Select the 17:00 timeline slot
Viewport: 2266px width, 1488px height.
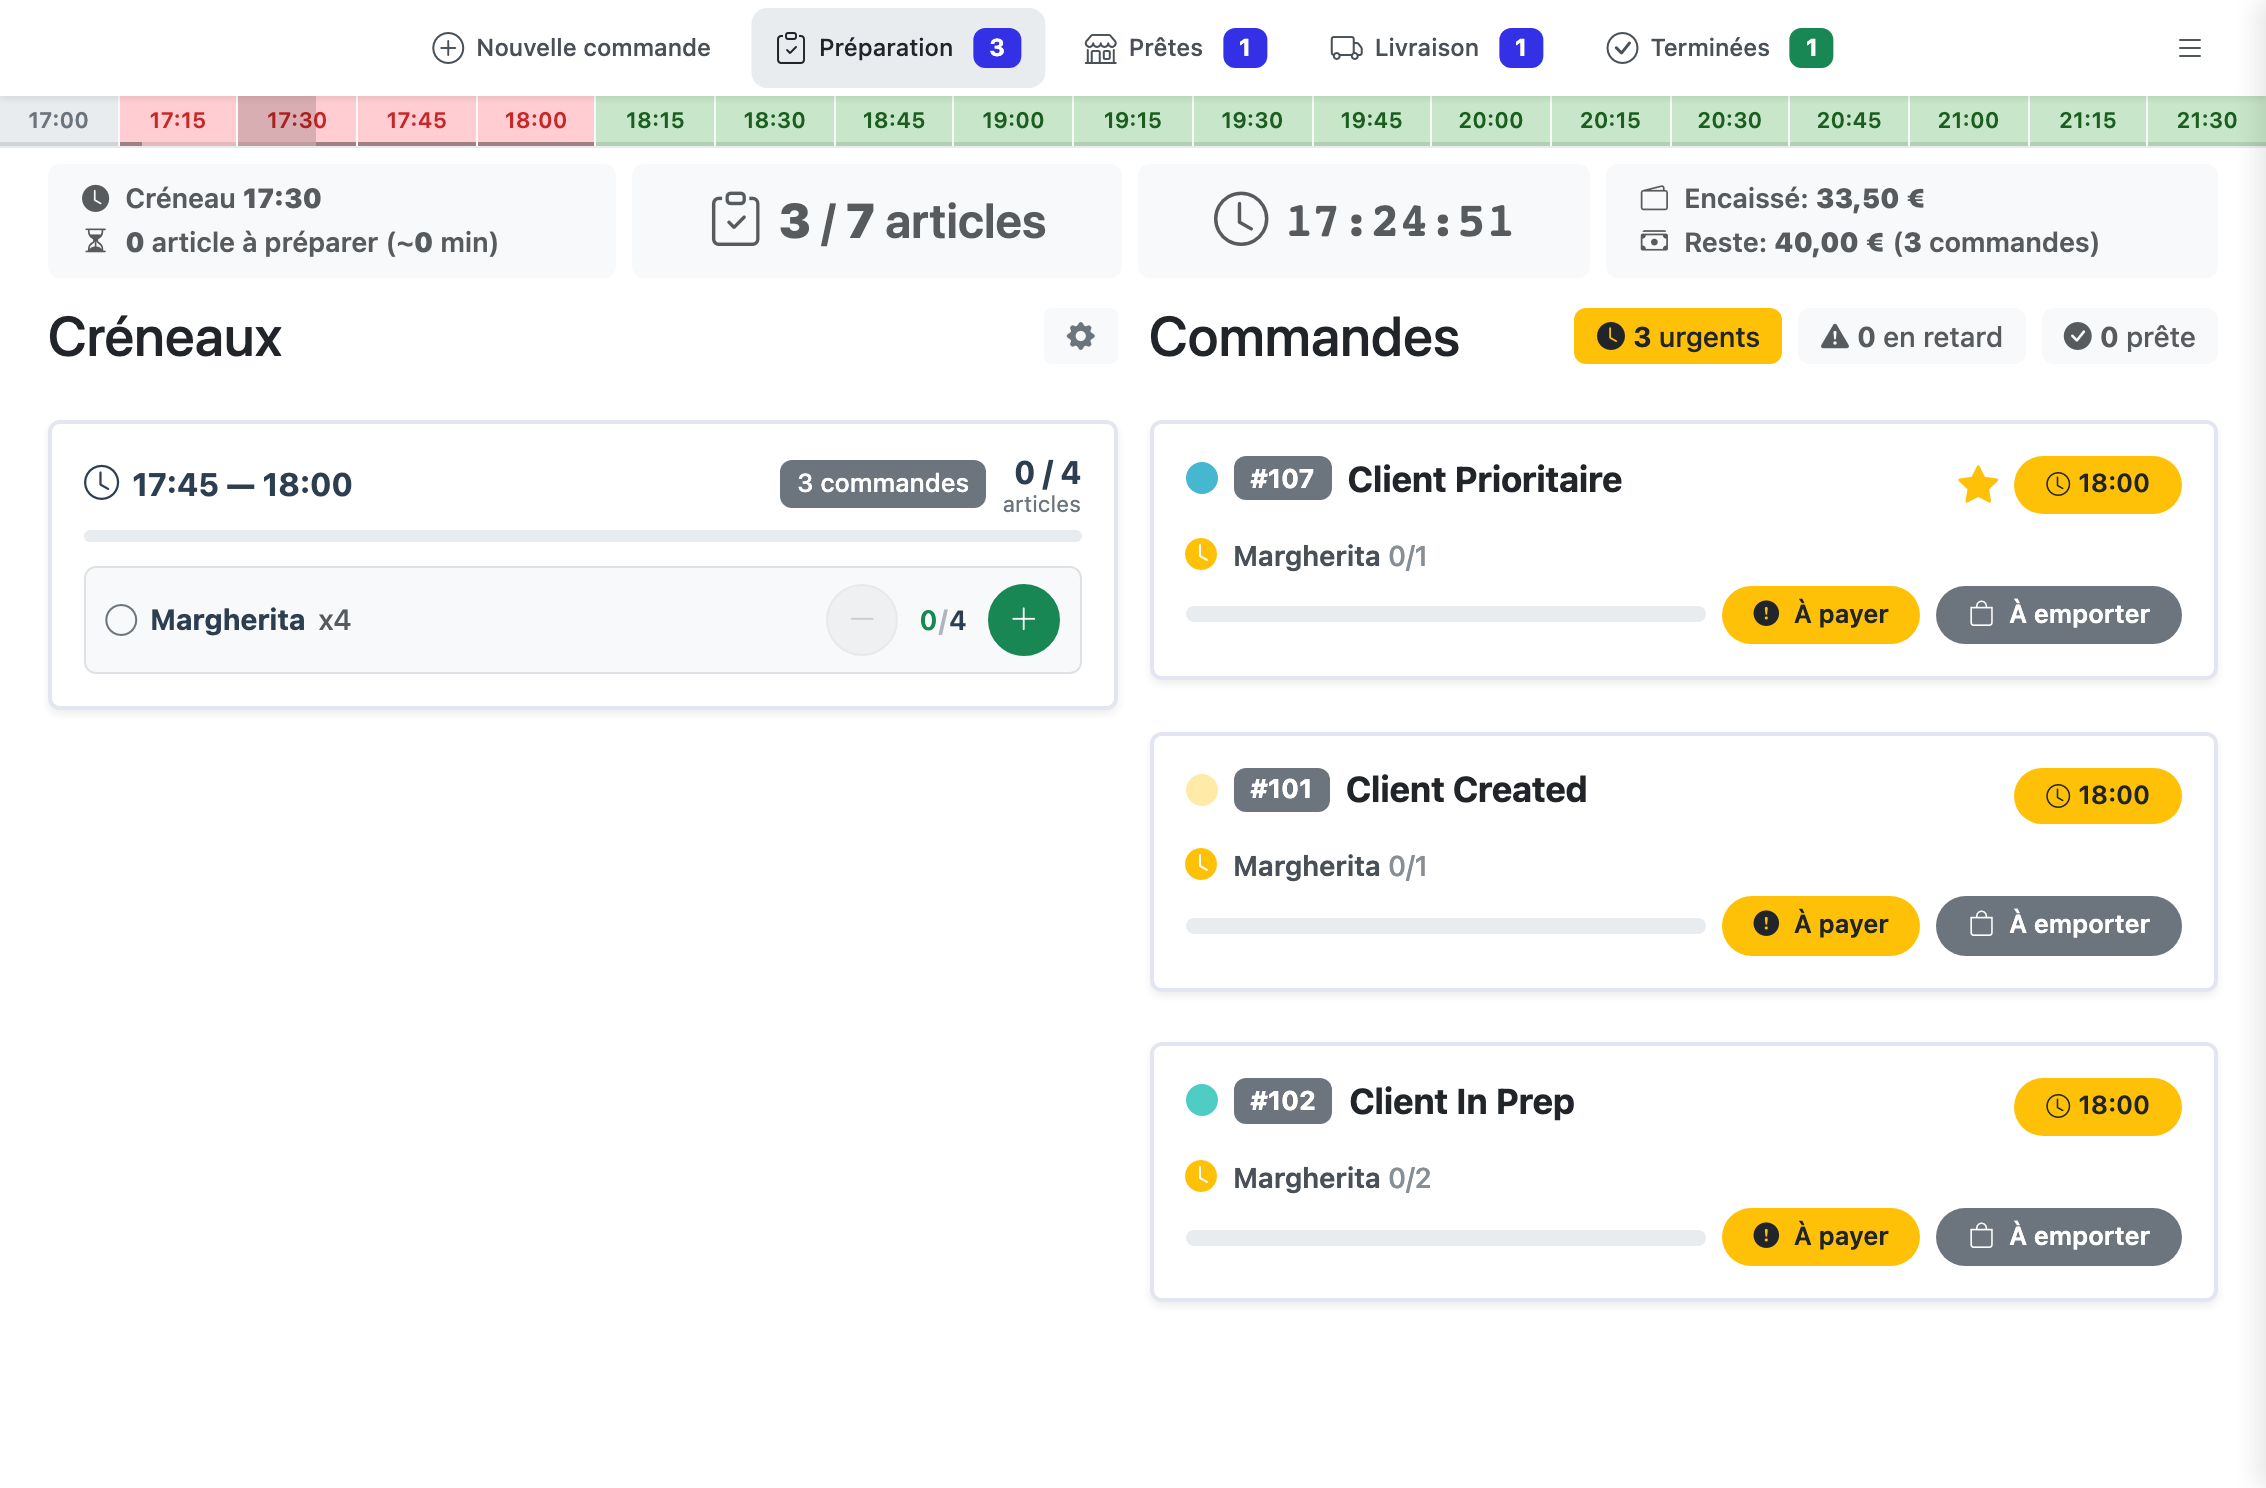[x=59, y=121]
